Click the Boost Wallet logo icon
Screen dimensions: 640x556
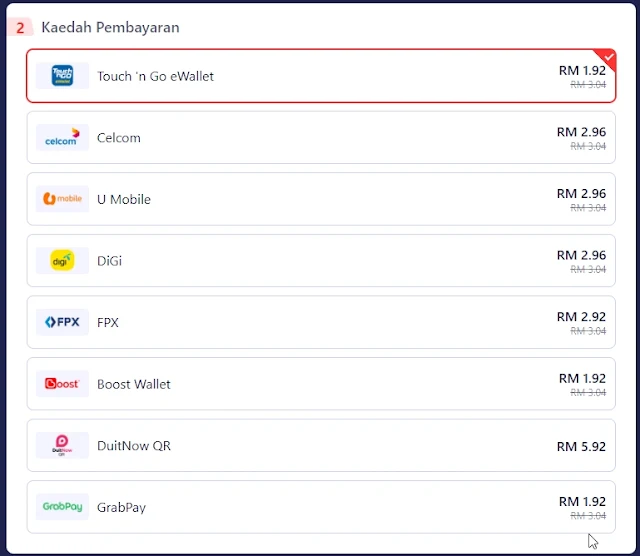click(62, 384)
